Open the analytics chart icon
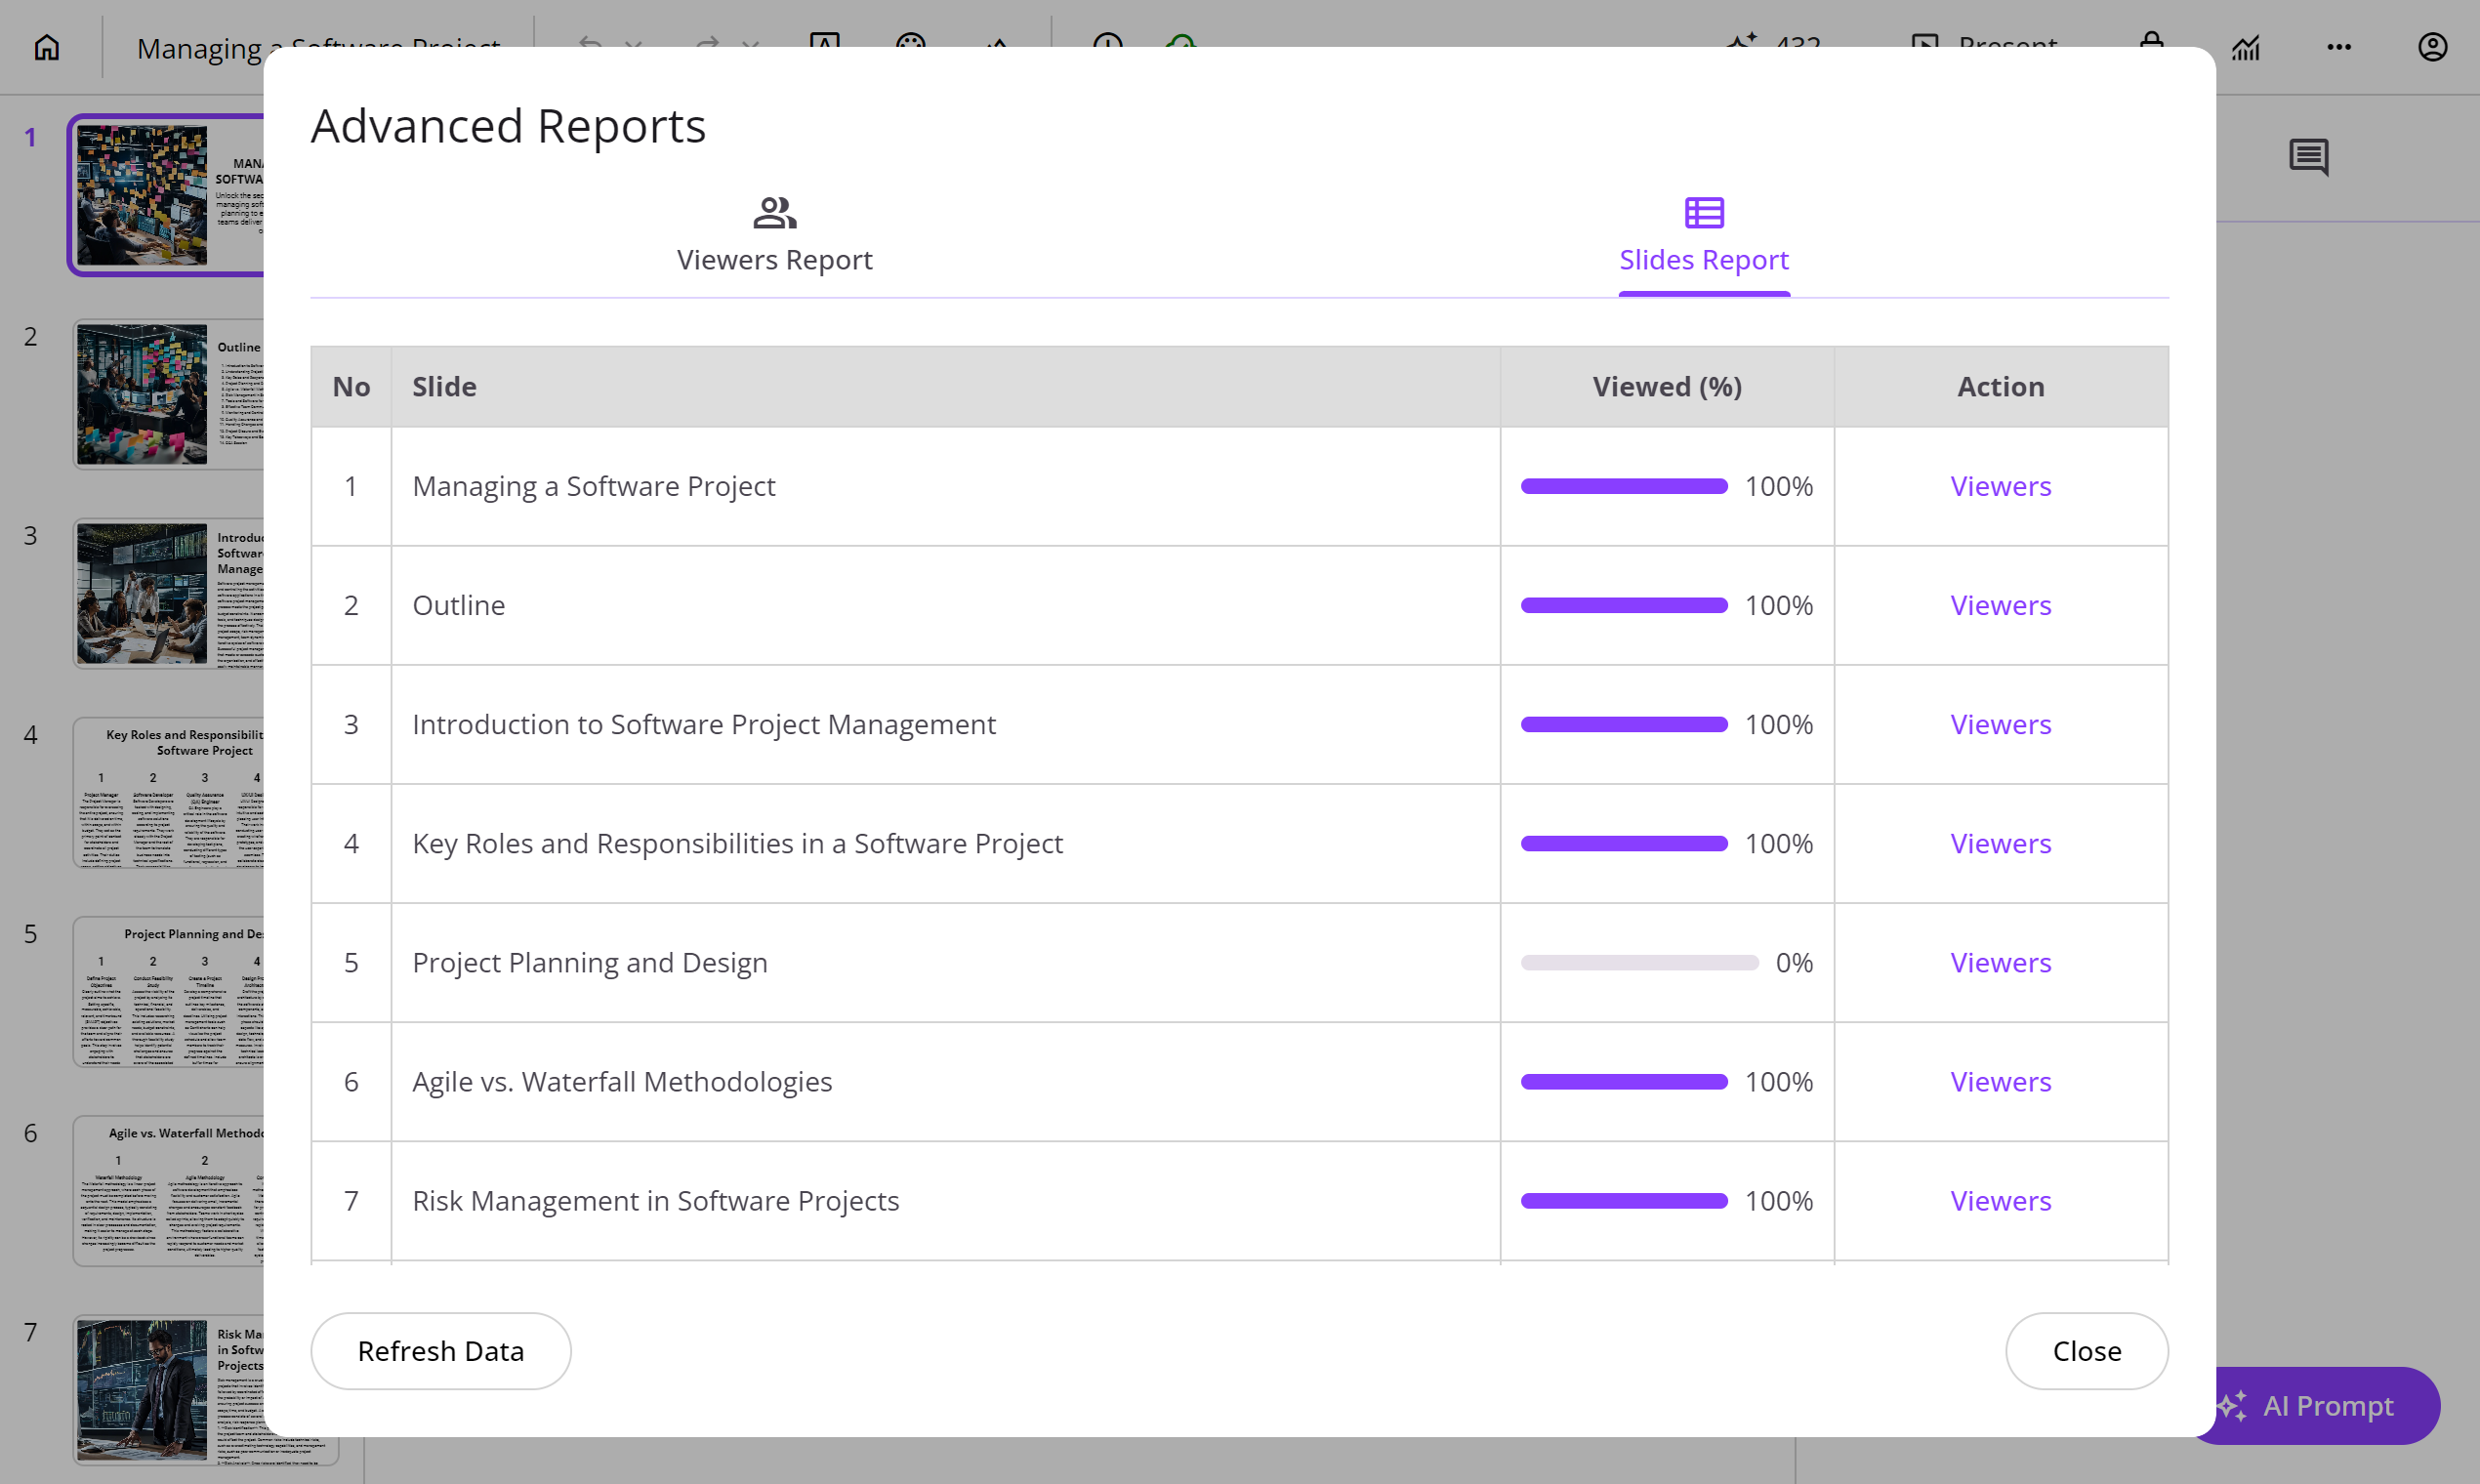 (x=2245, y=47)
